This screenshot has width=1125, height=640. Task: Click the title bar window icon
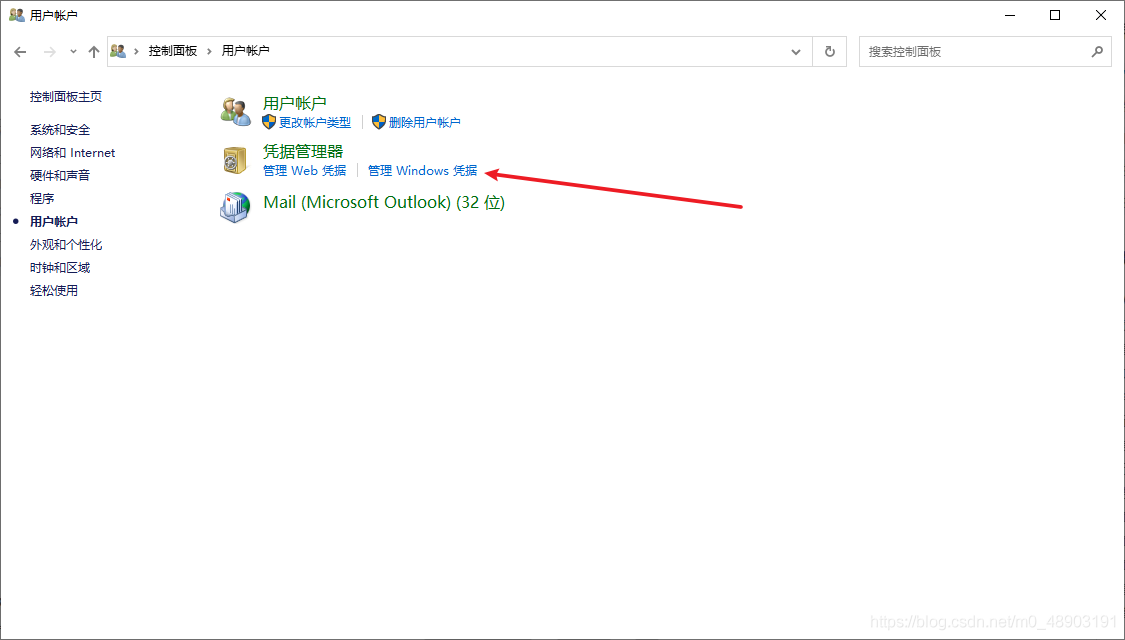pyautogui.click(x=17, y=14)
